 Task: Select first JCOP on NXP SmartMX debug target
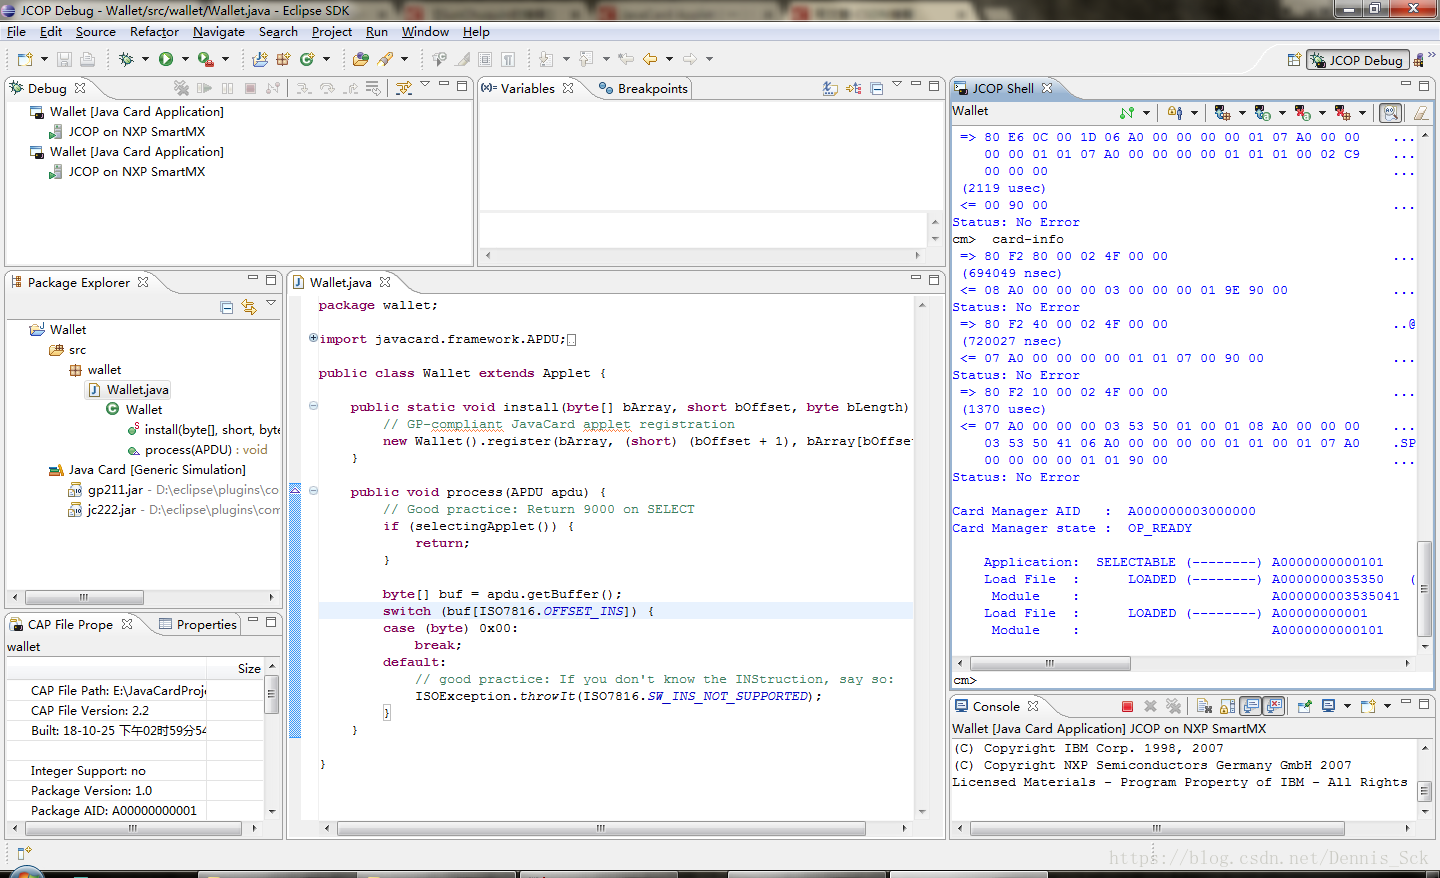(136, 132)
